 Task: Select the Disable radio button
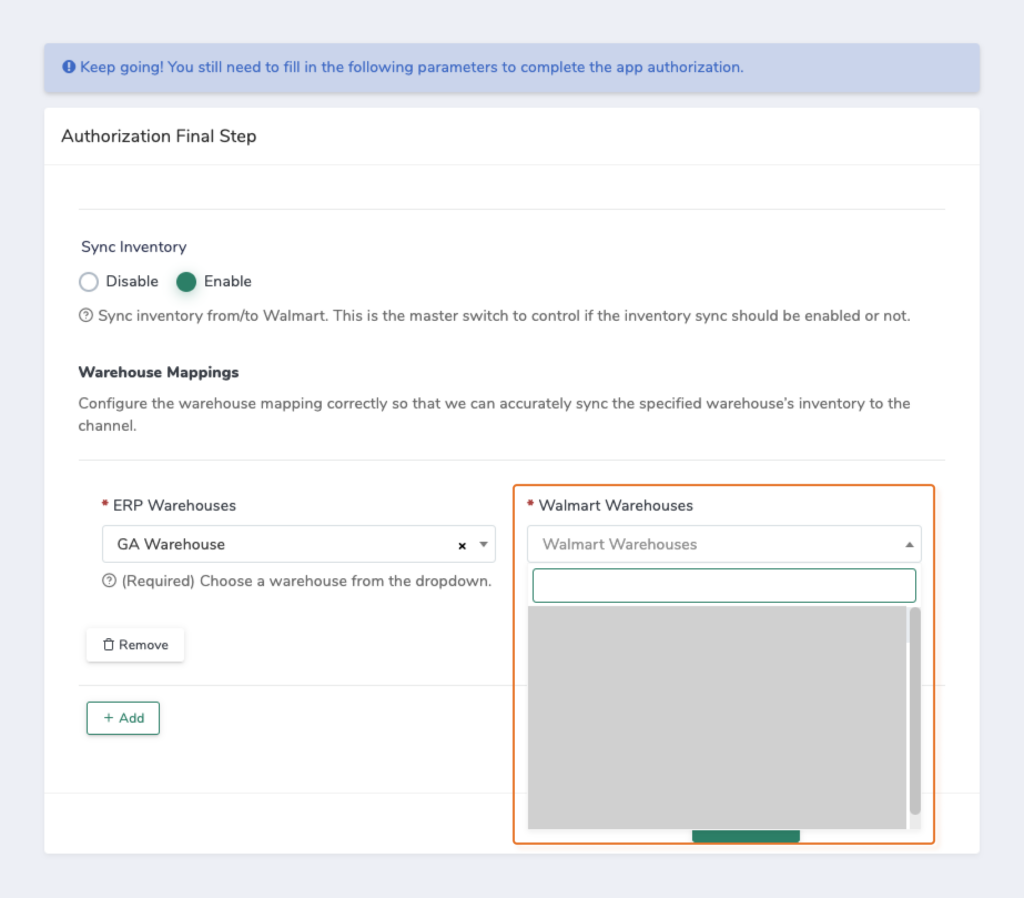tap(89, 281)
